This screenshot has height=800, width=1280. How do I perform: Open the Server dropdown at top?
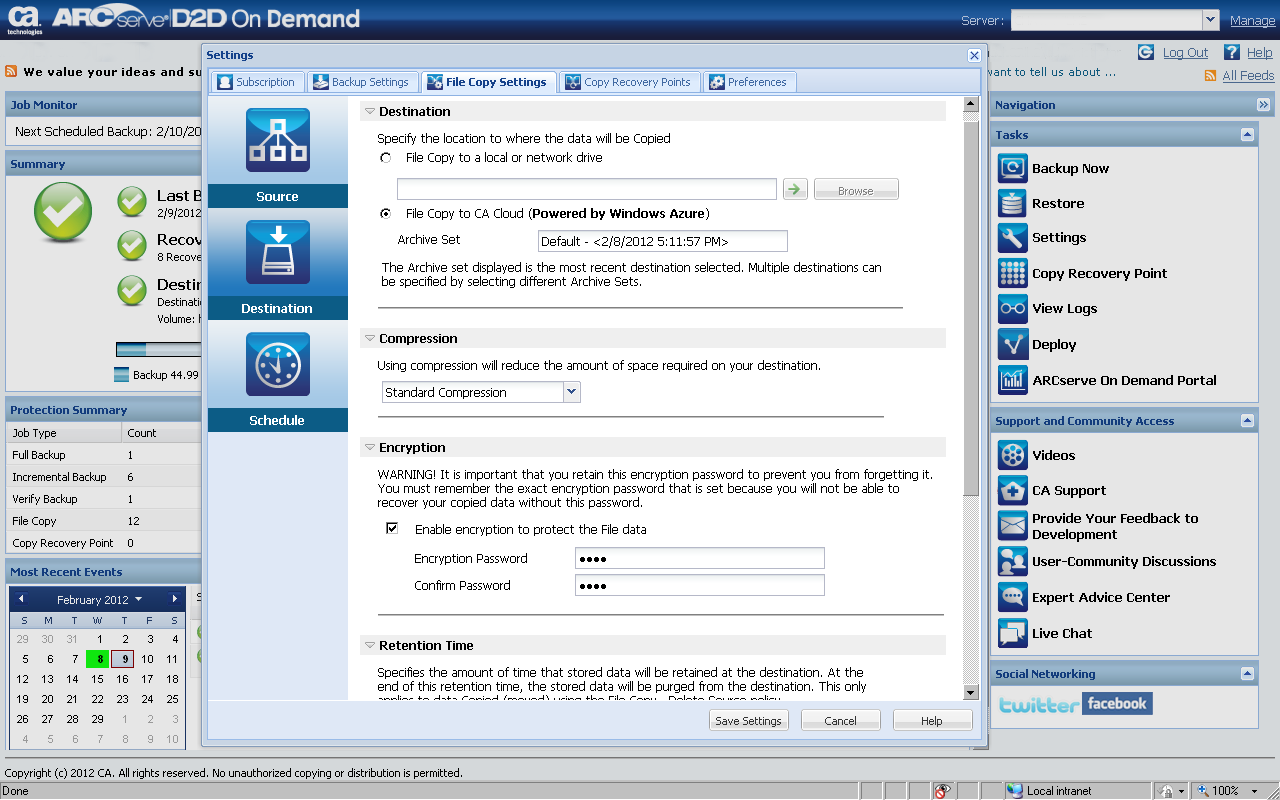tap(1210, 20)
